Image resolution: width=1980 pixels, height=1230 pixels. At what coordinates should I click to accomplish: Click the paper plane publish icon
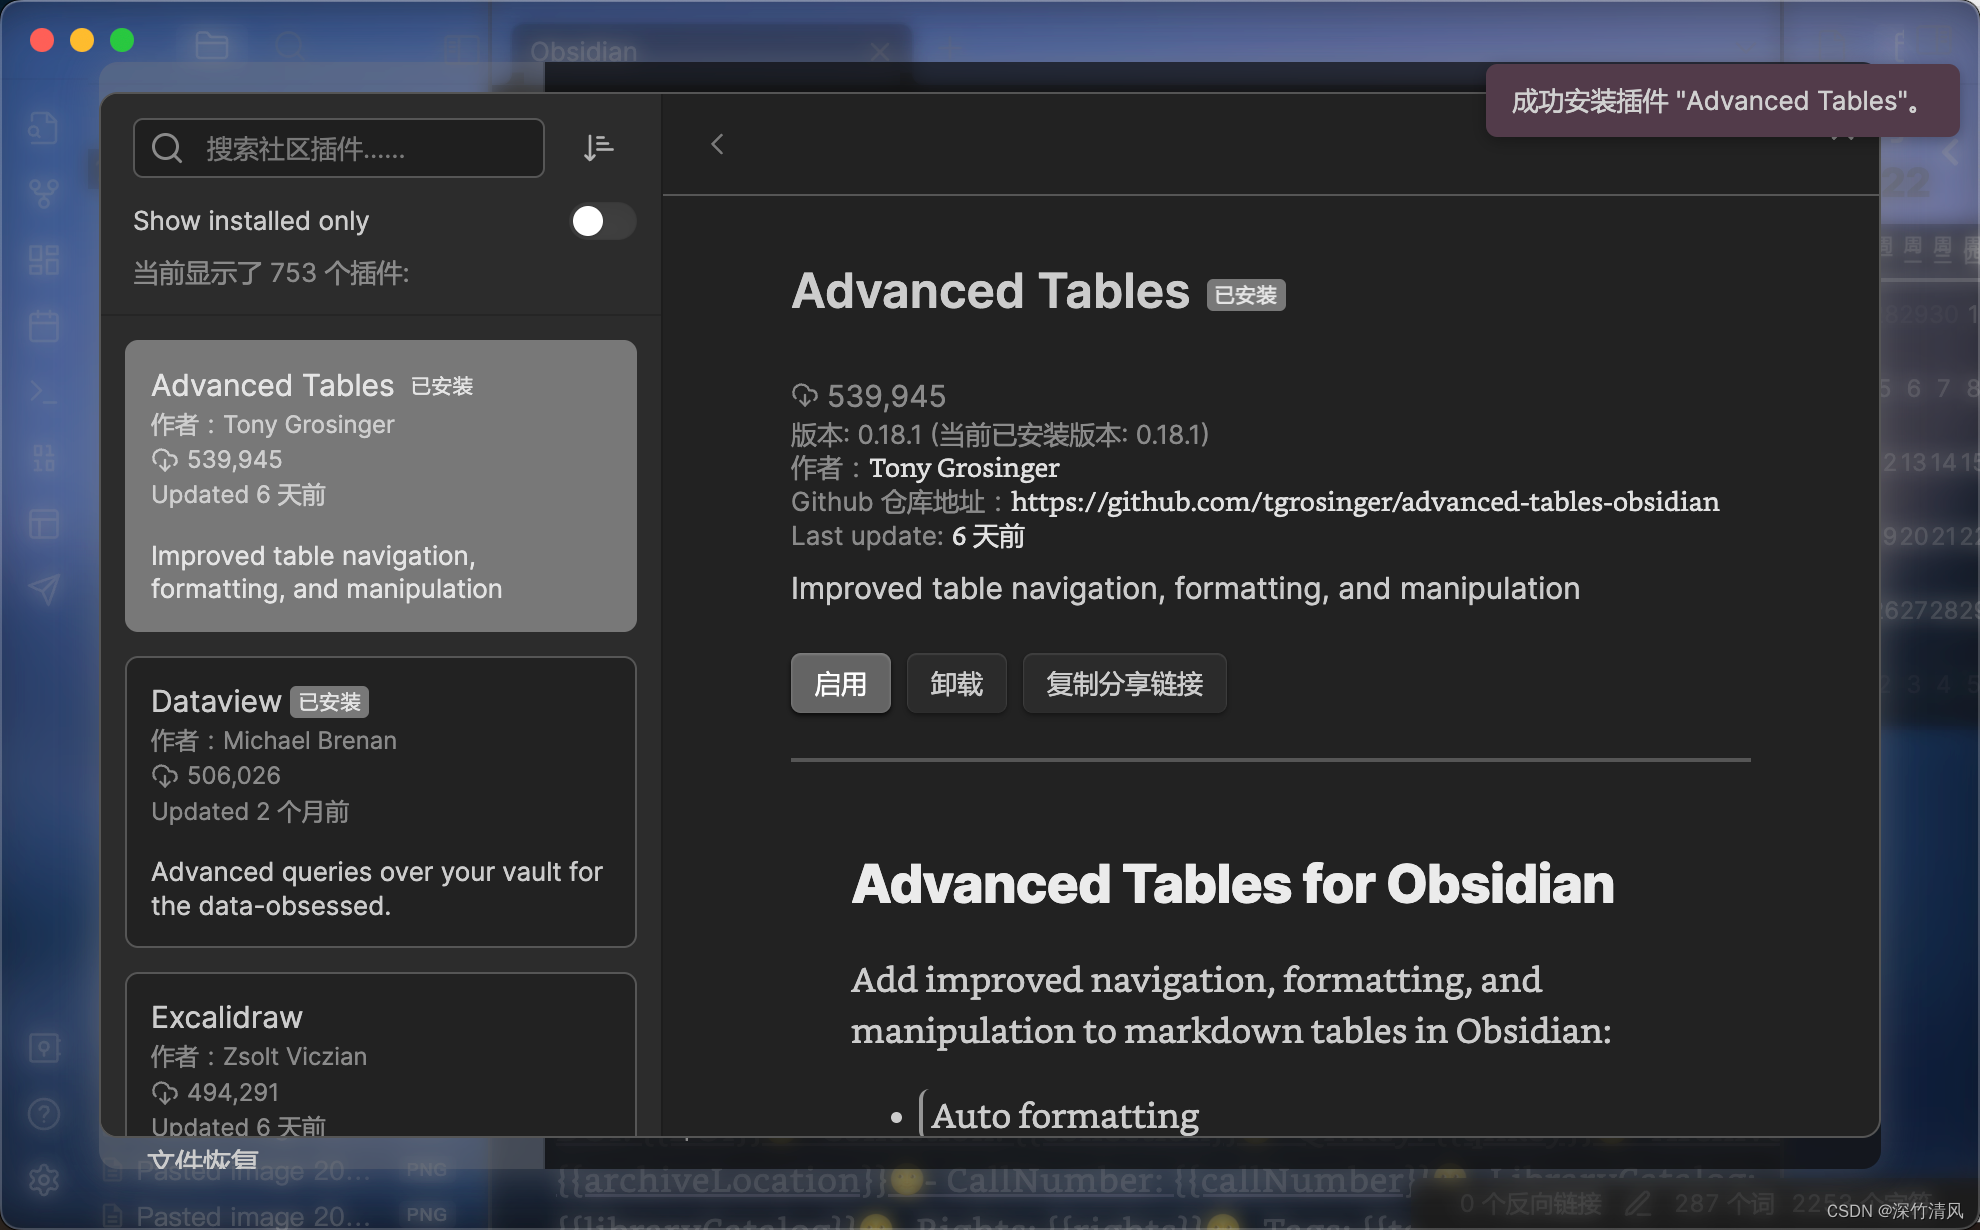pyautogui.click(x=43, y=589)
